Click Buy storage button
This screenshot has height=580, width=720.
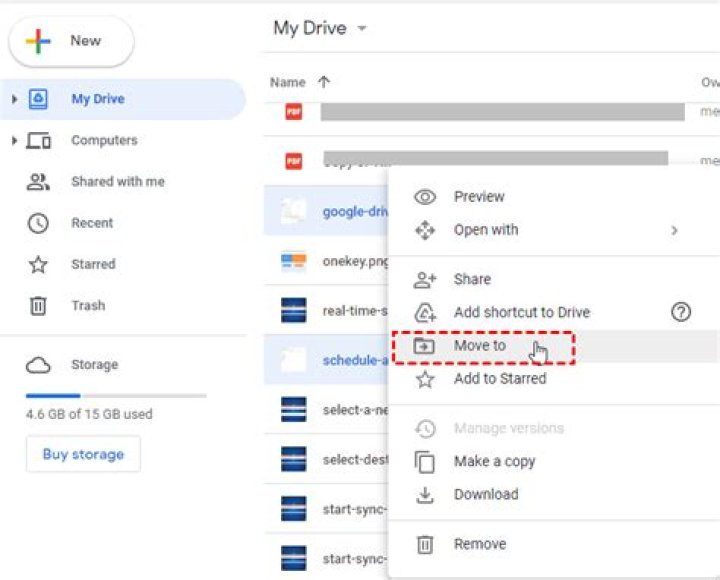pos(83,454)
